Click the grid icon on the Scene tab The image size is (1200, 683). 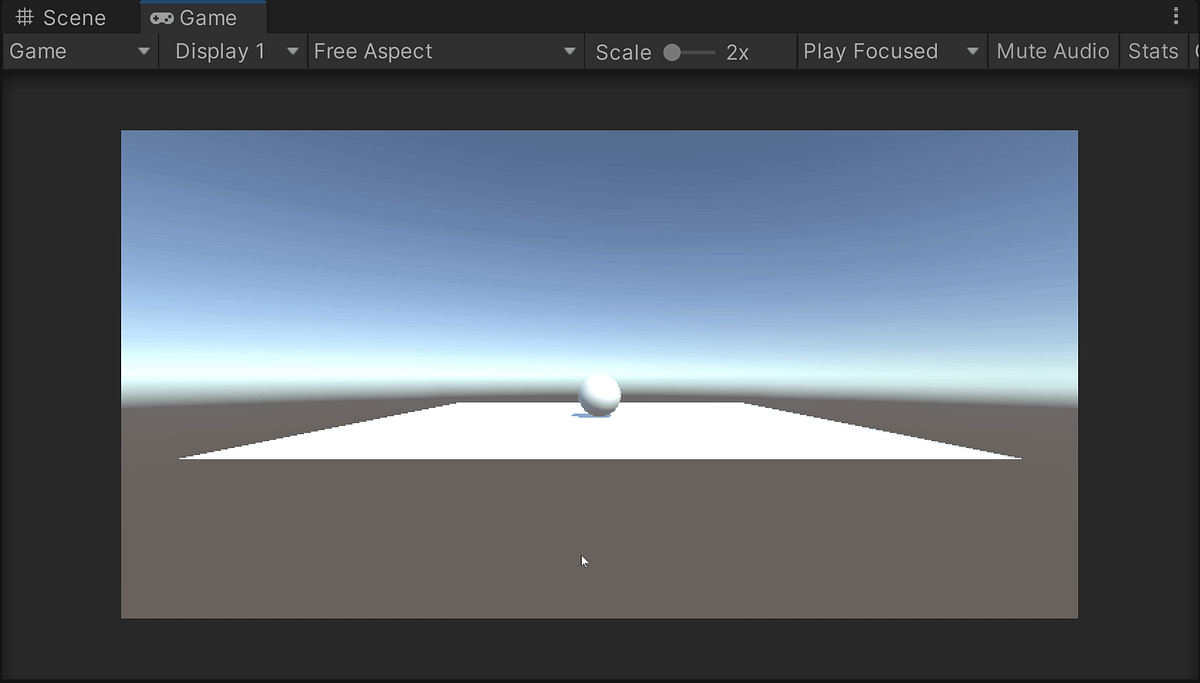pyautogui.click(x=24, y=16)
